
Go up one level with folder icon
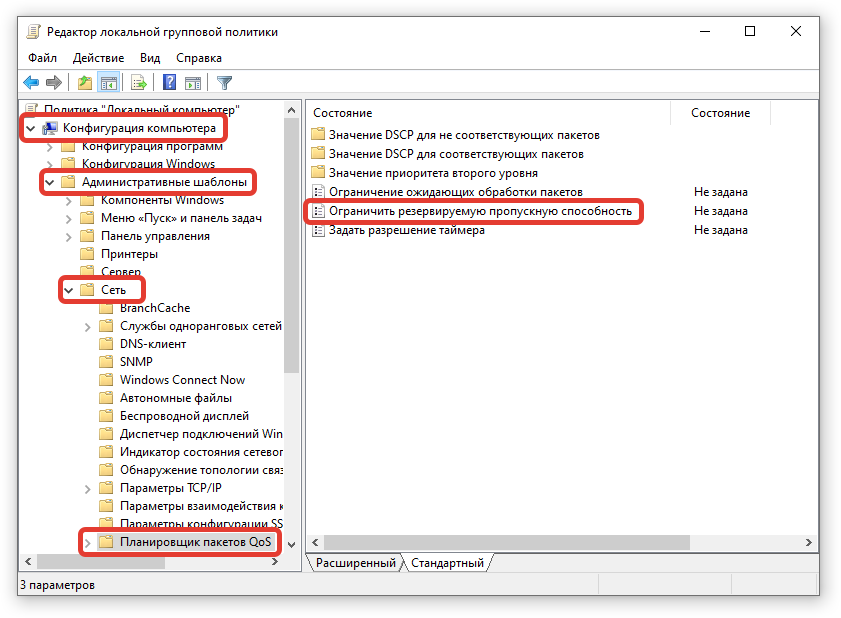85,83
